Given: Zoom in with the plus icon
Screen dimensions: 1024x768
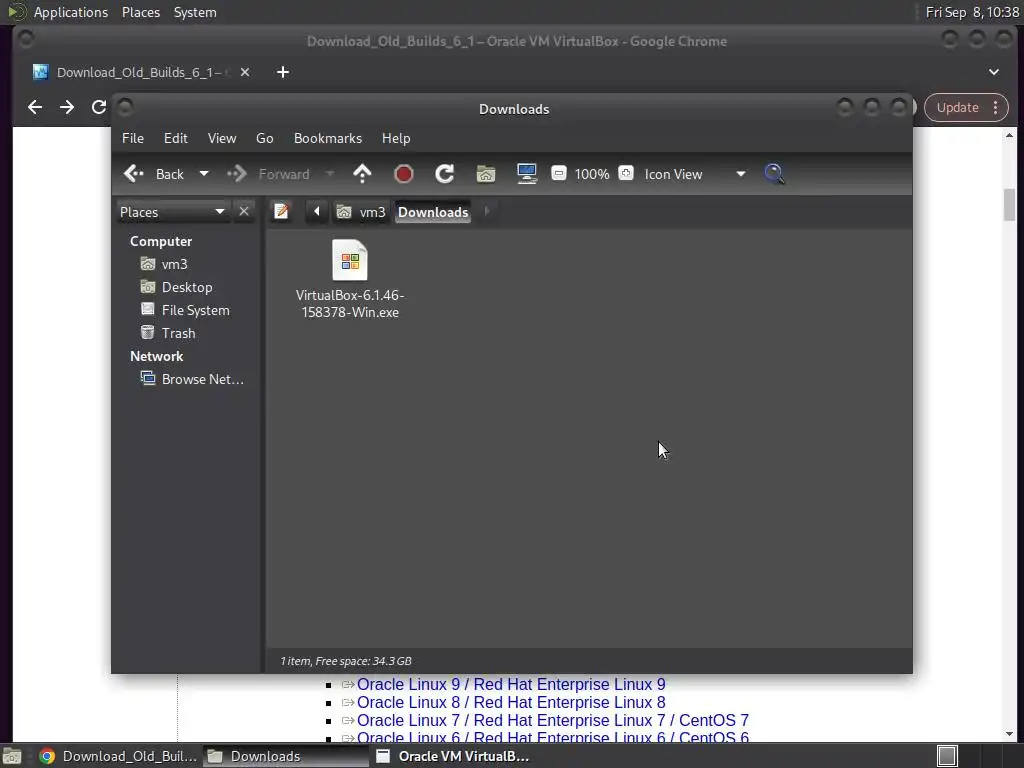Looking at the screenshot, I should [626, 173].
